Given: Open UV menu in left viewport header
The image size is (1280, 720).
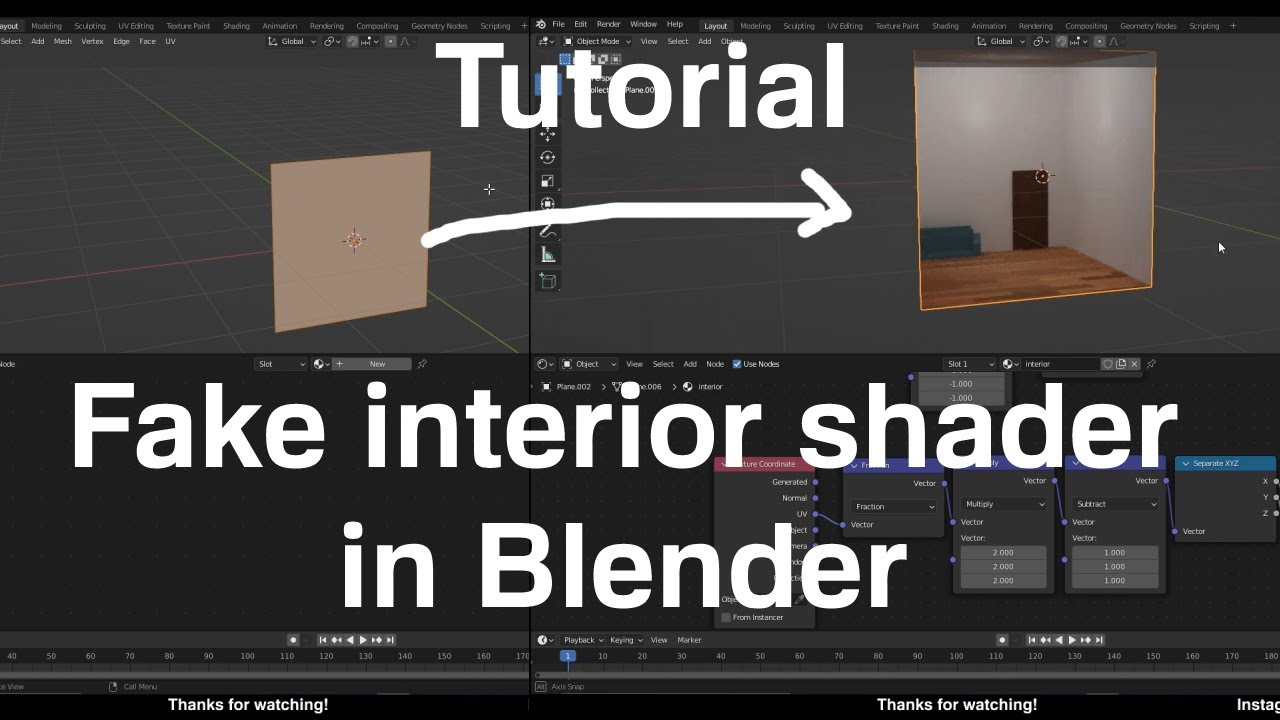Looking at the screenshot, I should point(170,41).
